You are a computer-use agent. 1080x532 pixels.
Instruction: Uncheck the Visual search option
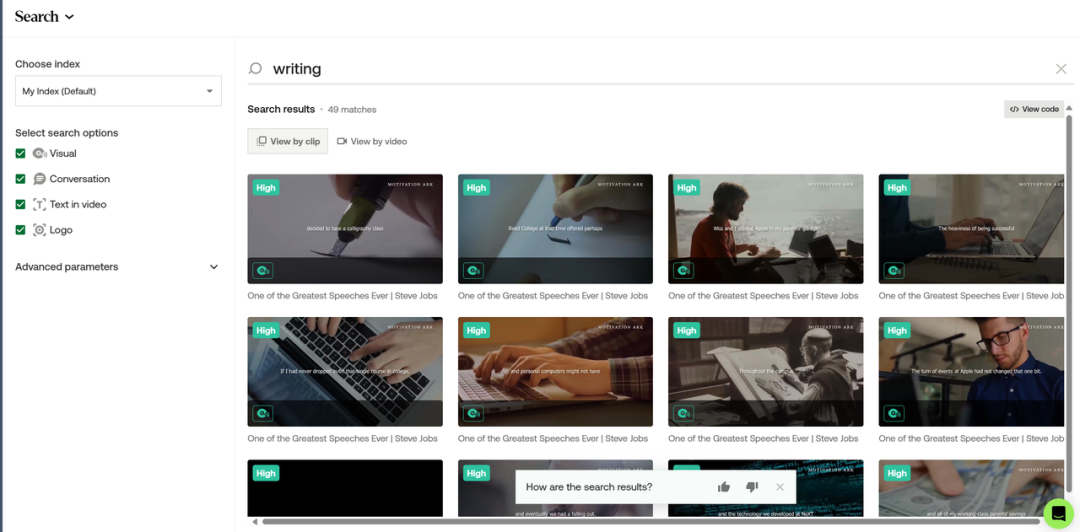tap(21, 154)
